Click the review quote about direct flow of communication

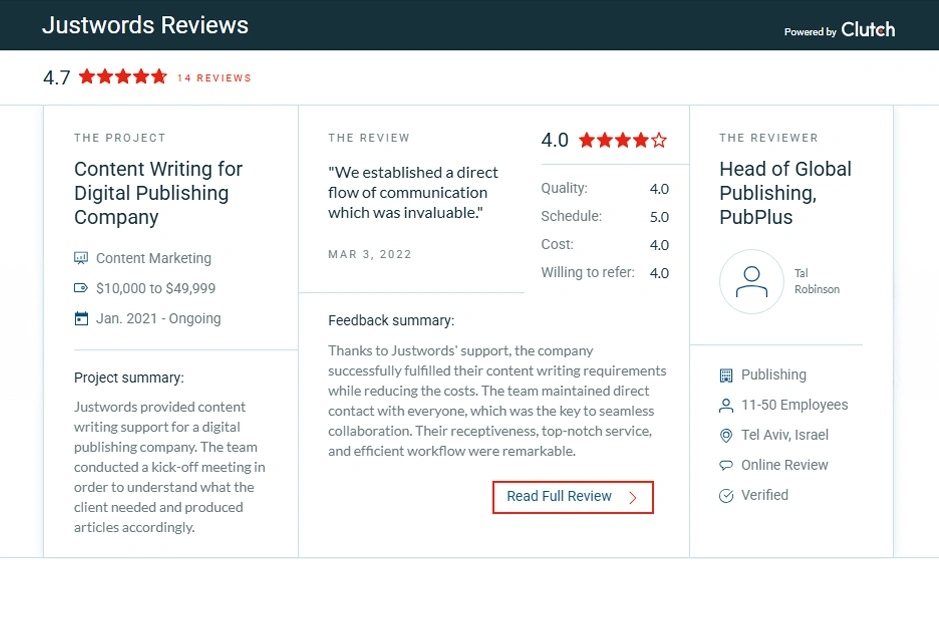click(413, 193)
